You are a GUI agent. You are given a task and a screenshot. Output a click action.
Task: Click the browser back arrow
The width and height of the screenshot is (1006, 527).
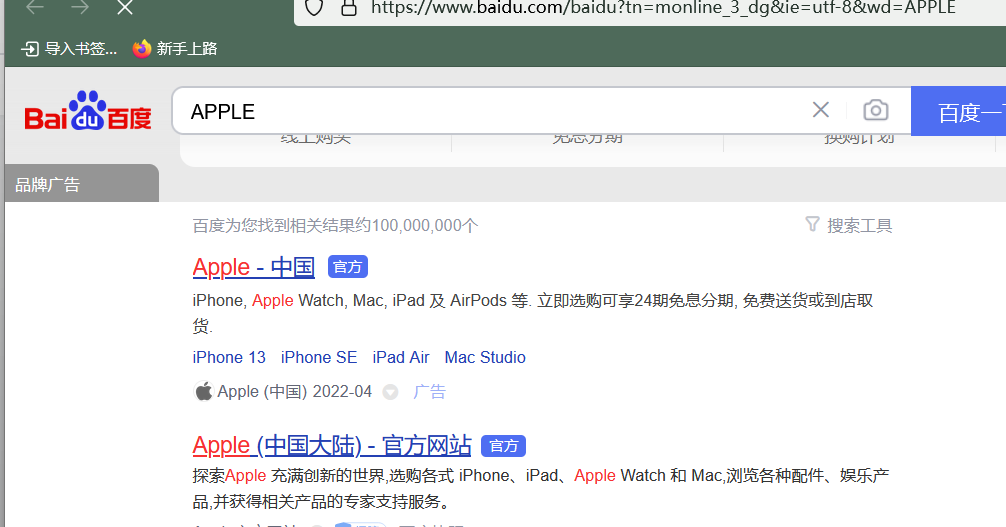coord(35,7)
